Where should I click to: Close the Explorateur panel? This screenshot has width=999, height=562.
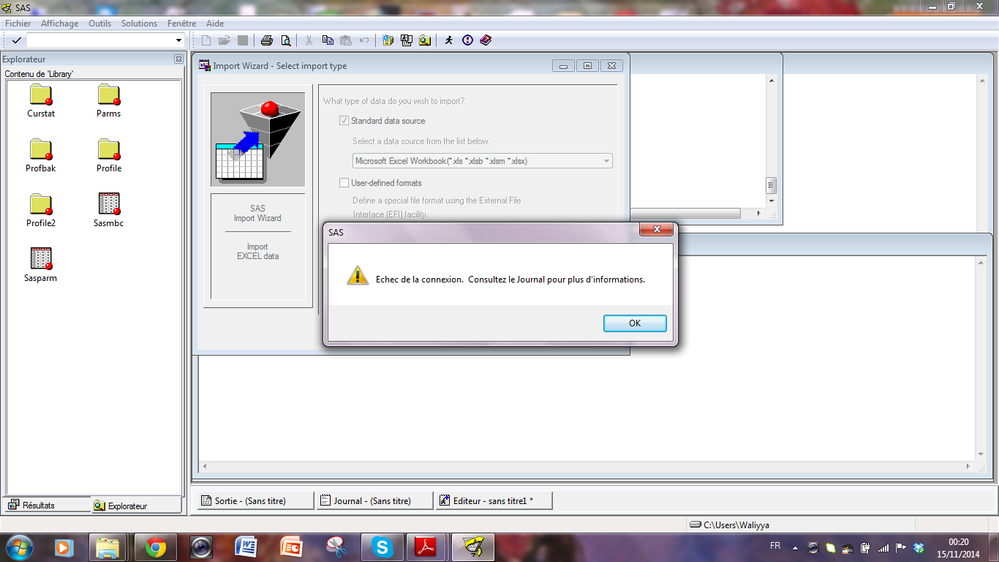click(x=178, y=59)
